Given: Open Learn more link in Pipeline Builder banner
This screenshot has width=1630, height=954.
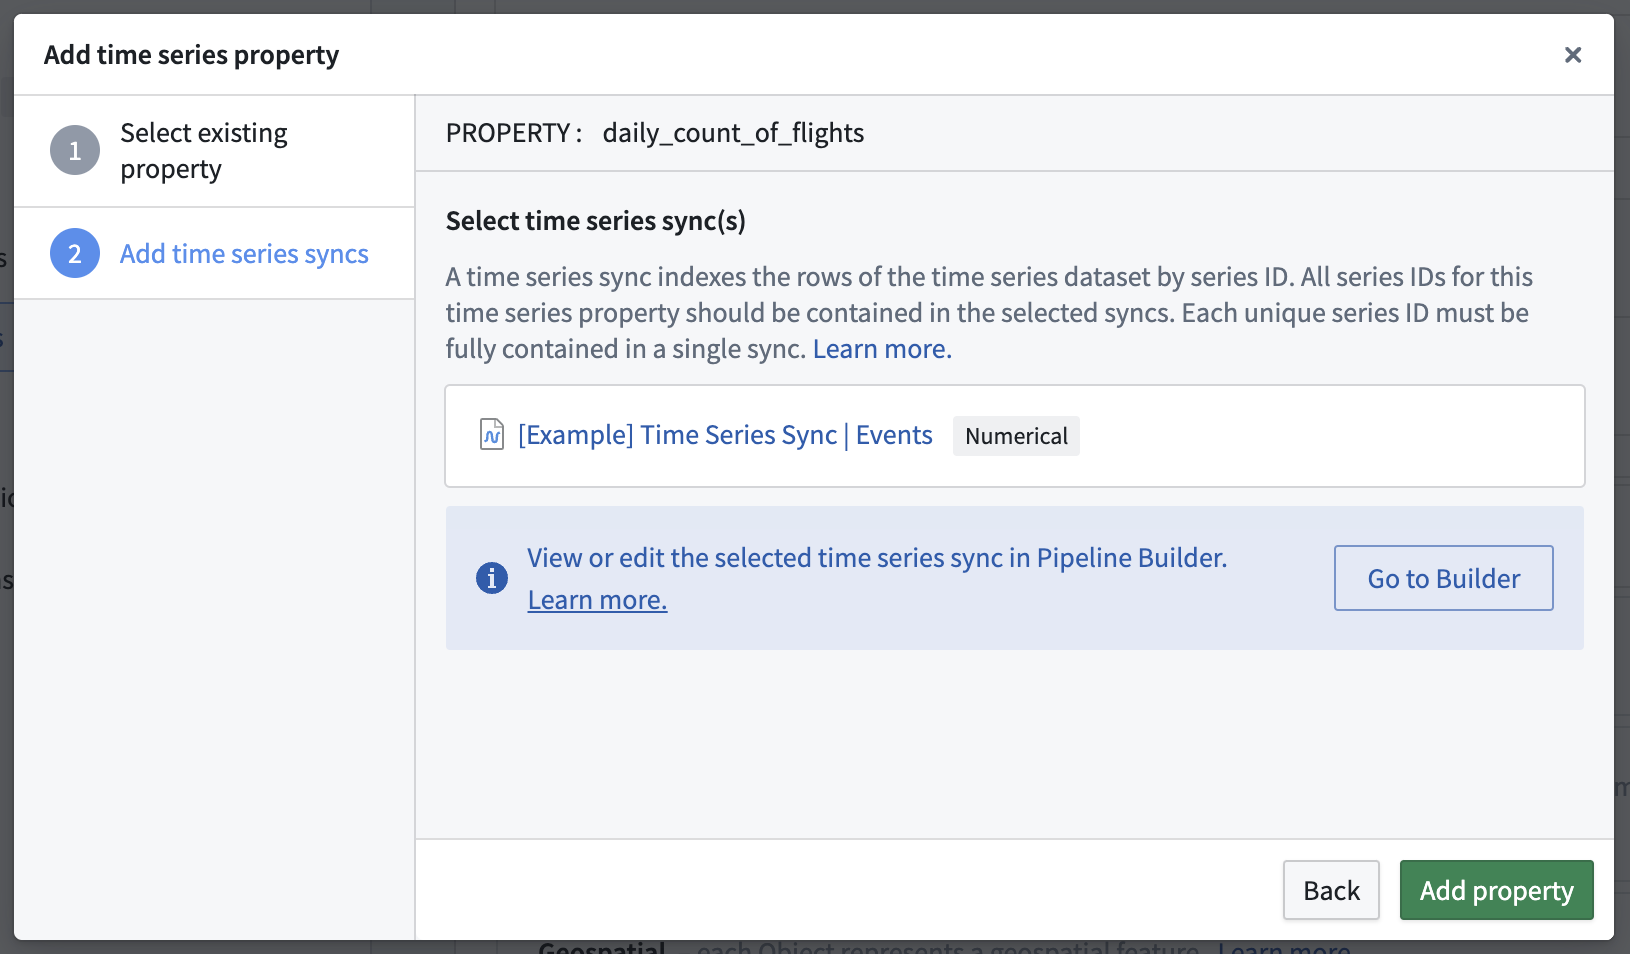Looking at the screenshot, I should (597, 600).
